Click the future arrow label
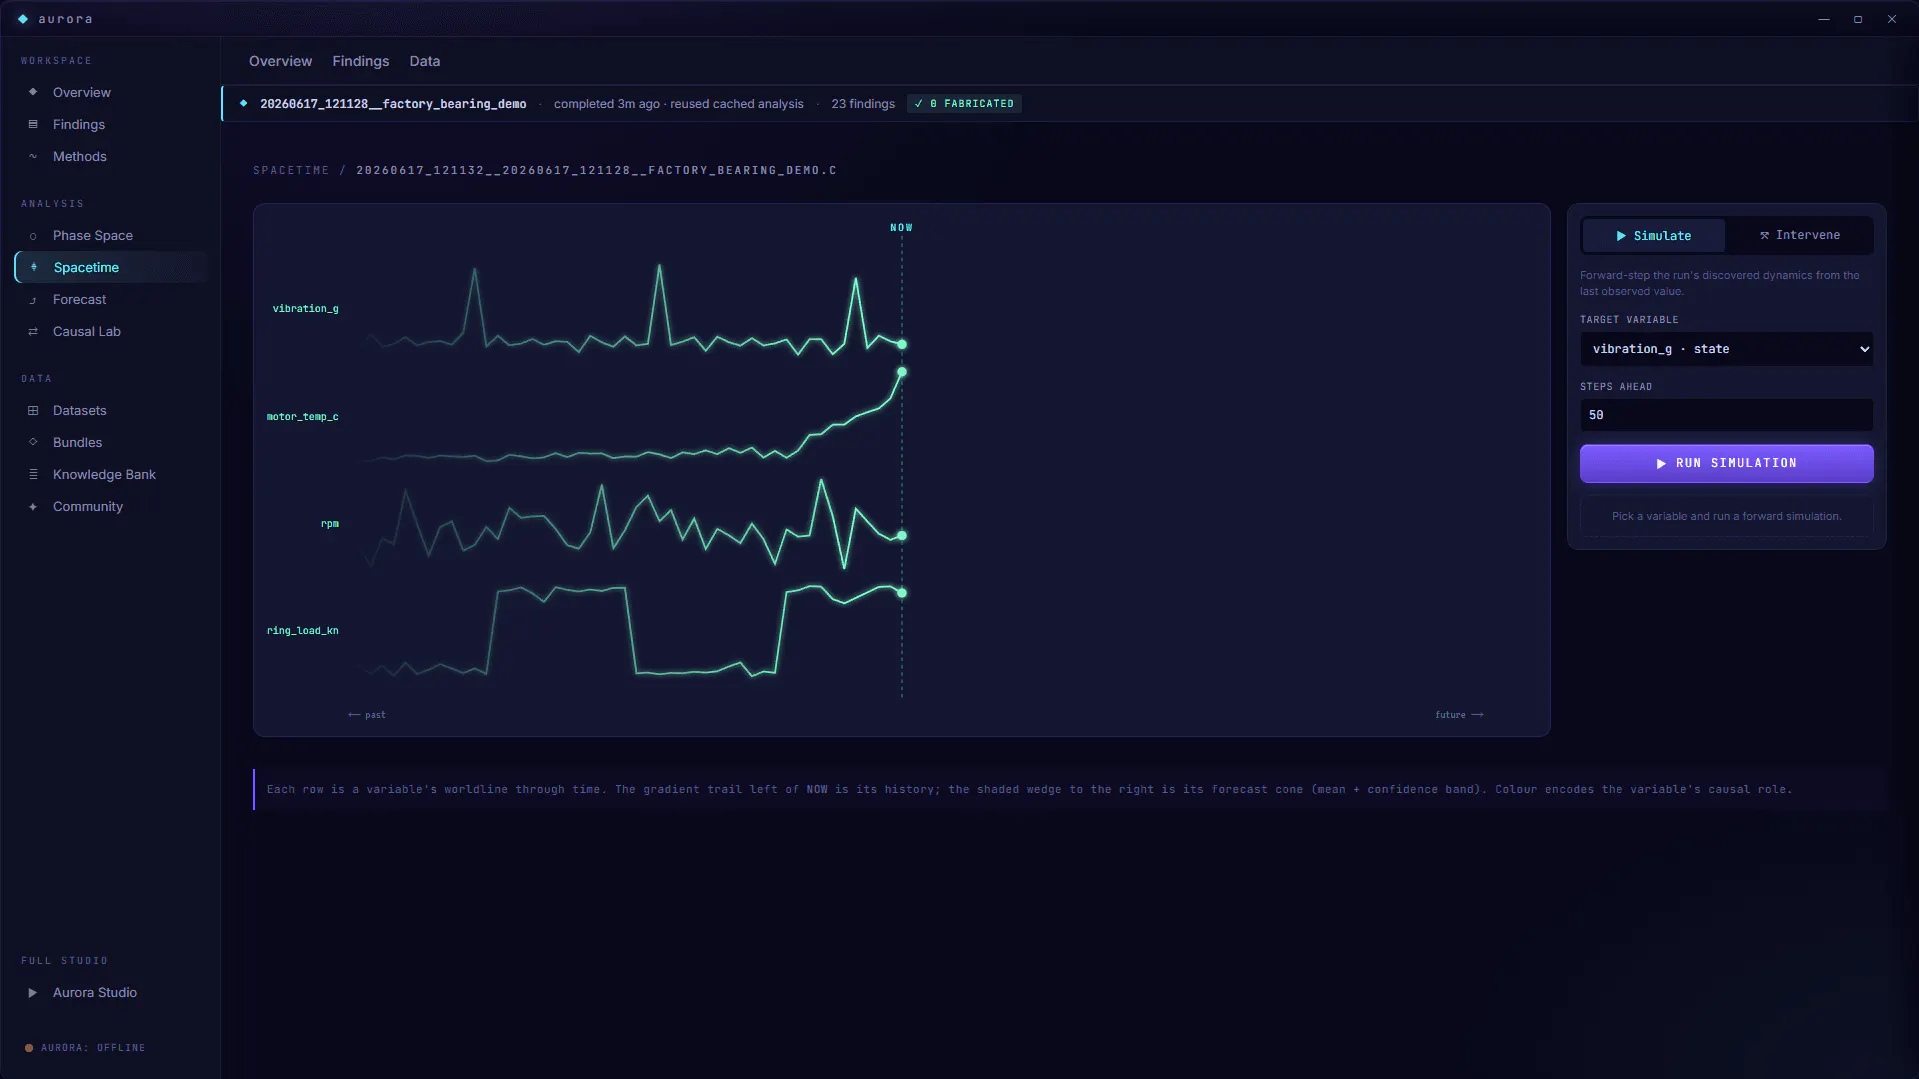Viewport: 1919px width, 1079px height. tap(1459, 715)
